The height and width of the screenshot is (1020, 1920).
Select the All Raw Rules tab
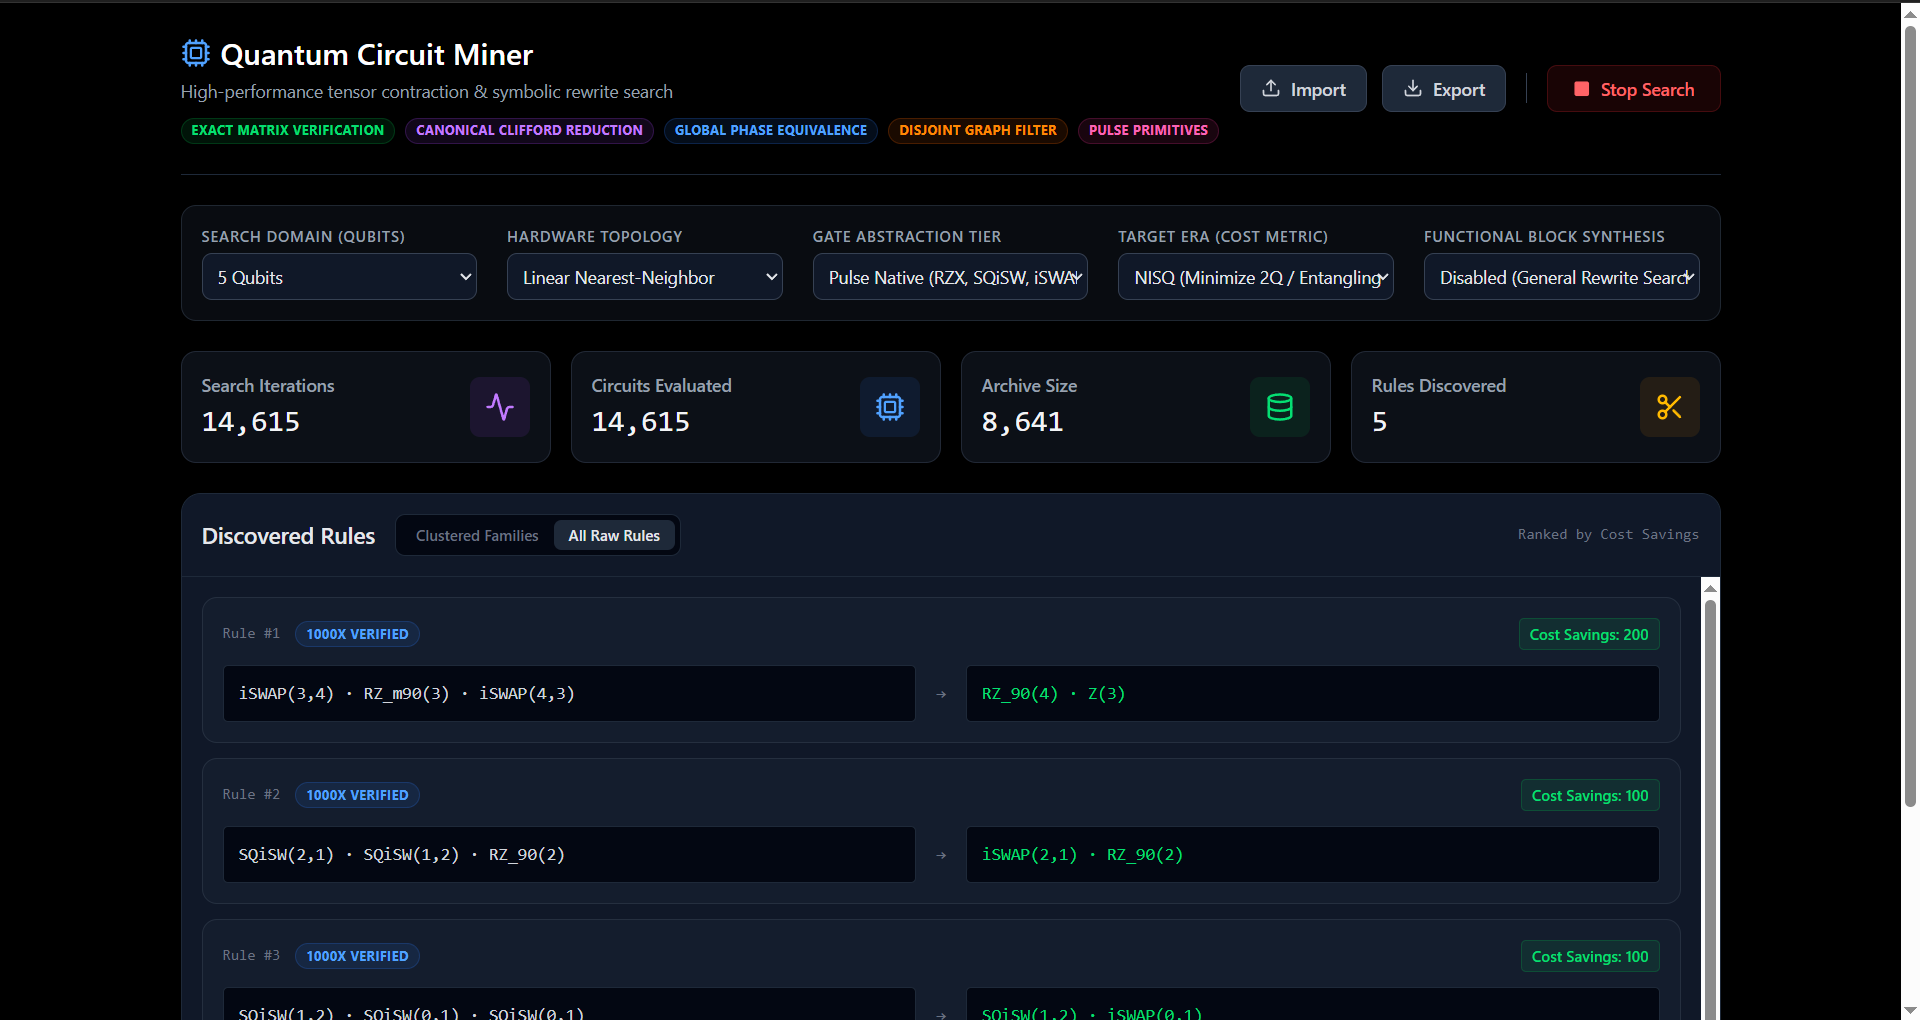[614, 536]
